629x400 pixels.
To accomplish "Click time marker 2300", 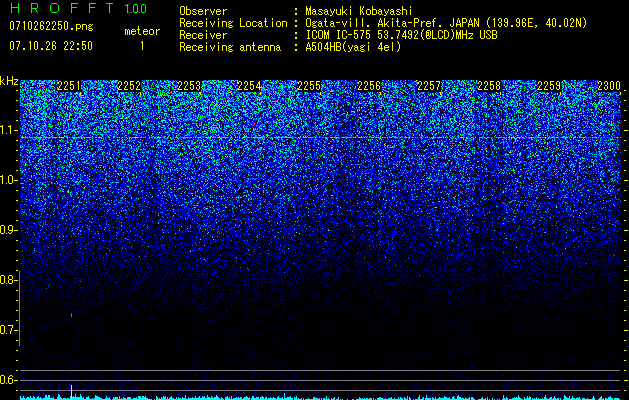I will click(x=609, y=86).
